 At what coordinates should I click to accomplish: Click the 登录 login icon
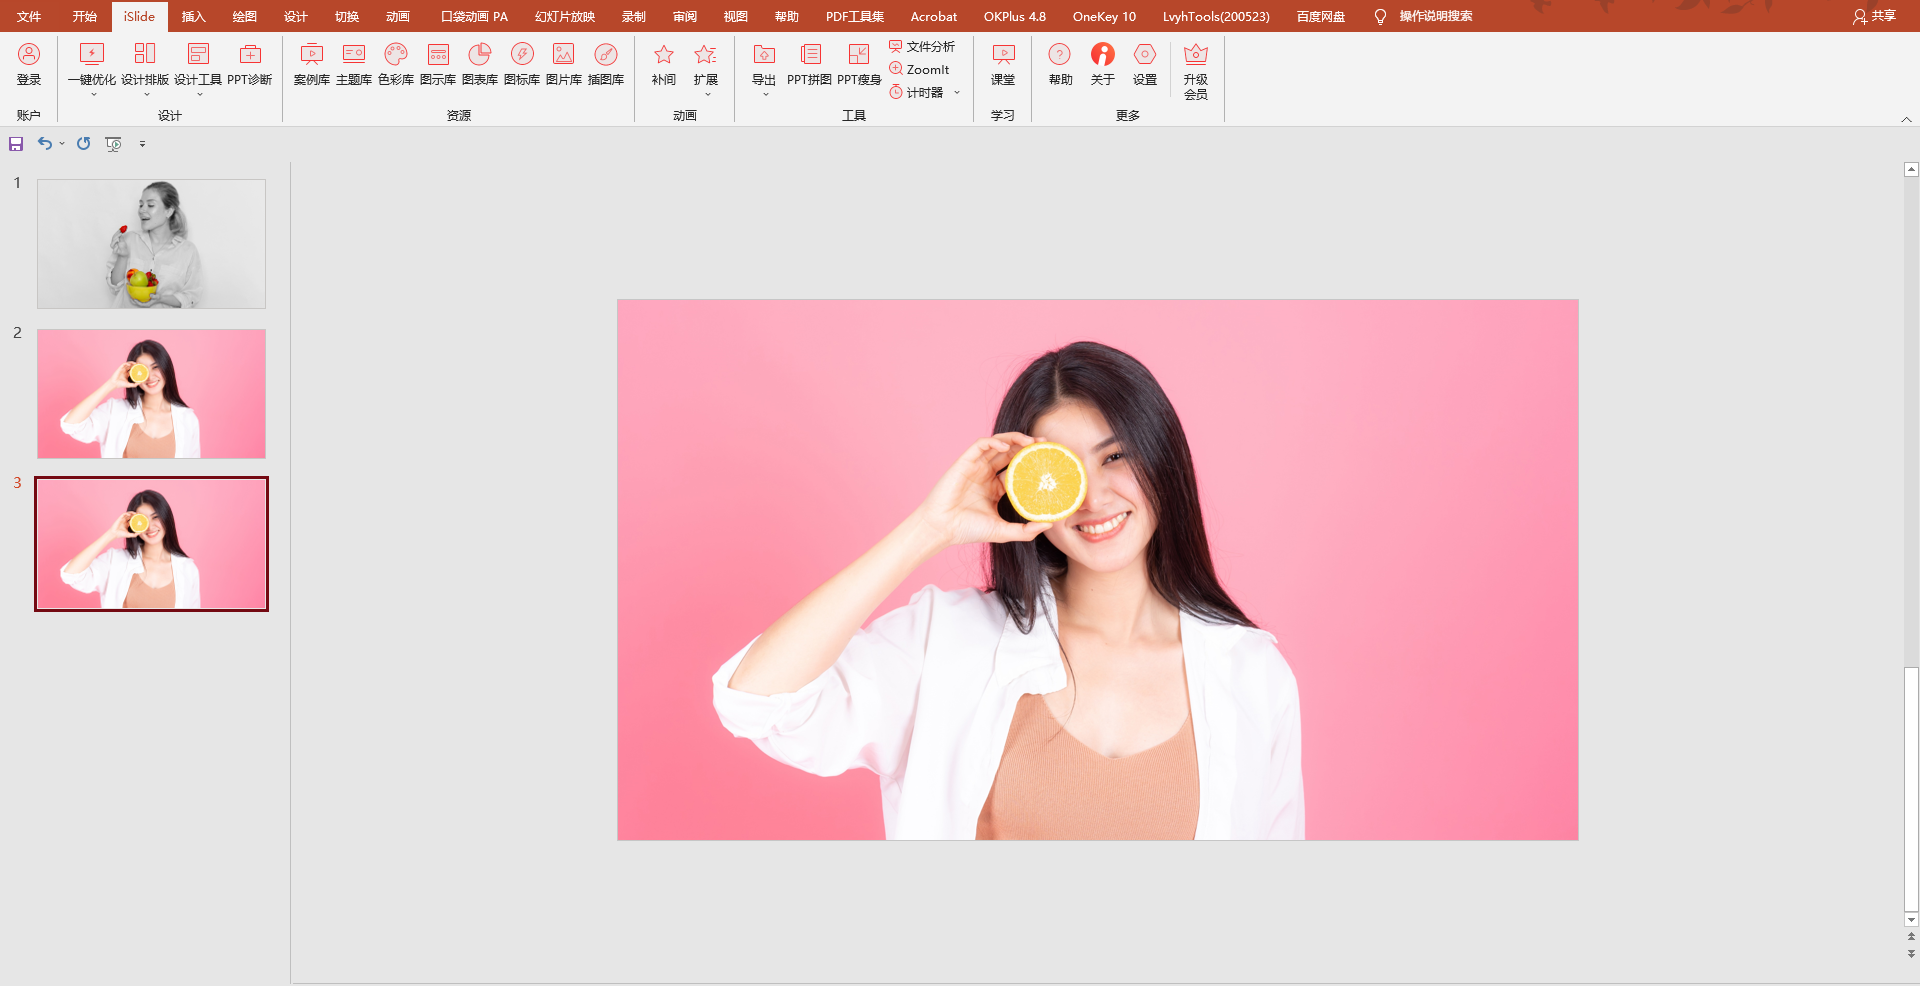[x=29, y=64]
